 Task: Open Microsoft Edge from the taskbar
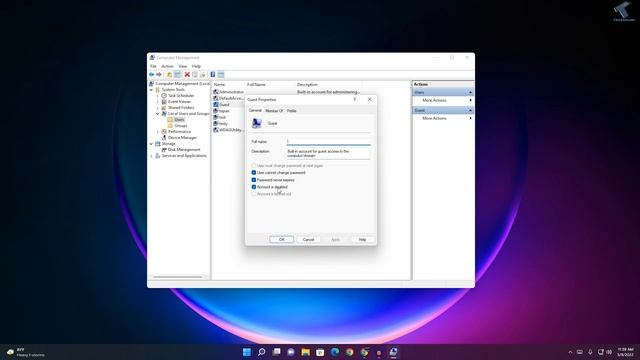[335, 352]
